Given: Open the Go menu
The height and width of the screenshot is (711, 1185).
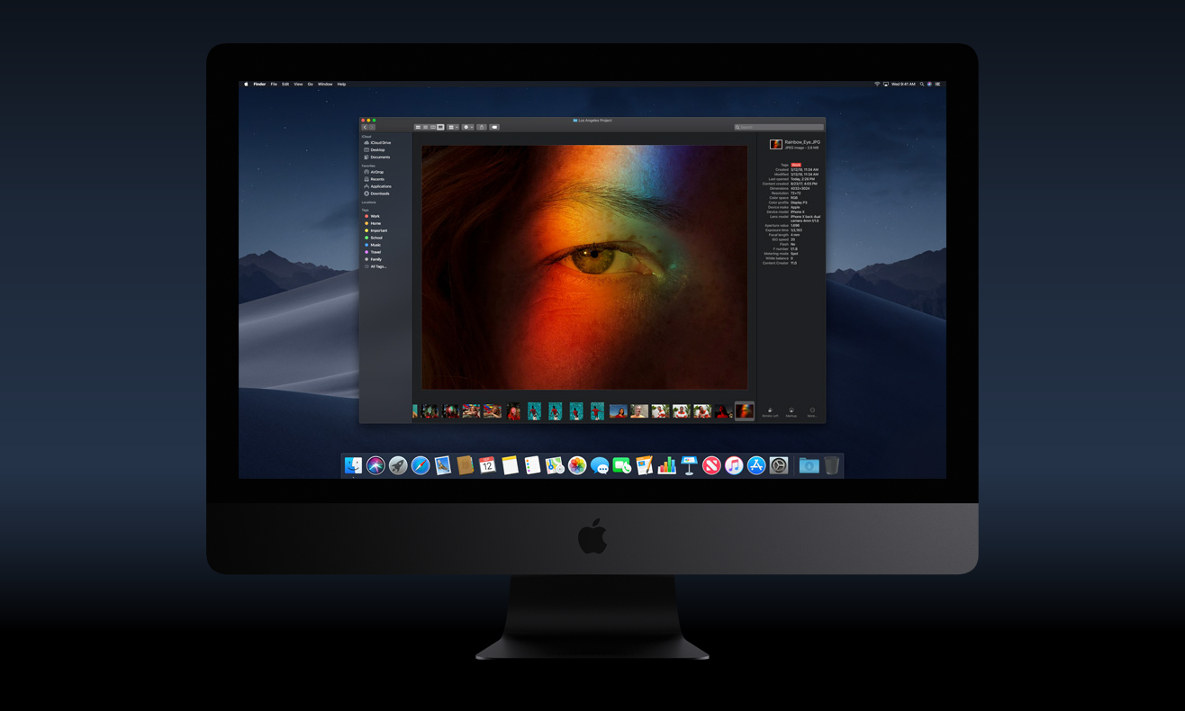Looking at the screenshot, I should (x=311, y=84).
